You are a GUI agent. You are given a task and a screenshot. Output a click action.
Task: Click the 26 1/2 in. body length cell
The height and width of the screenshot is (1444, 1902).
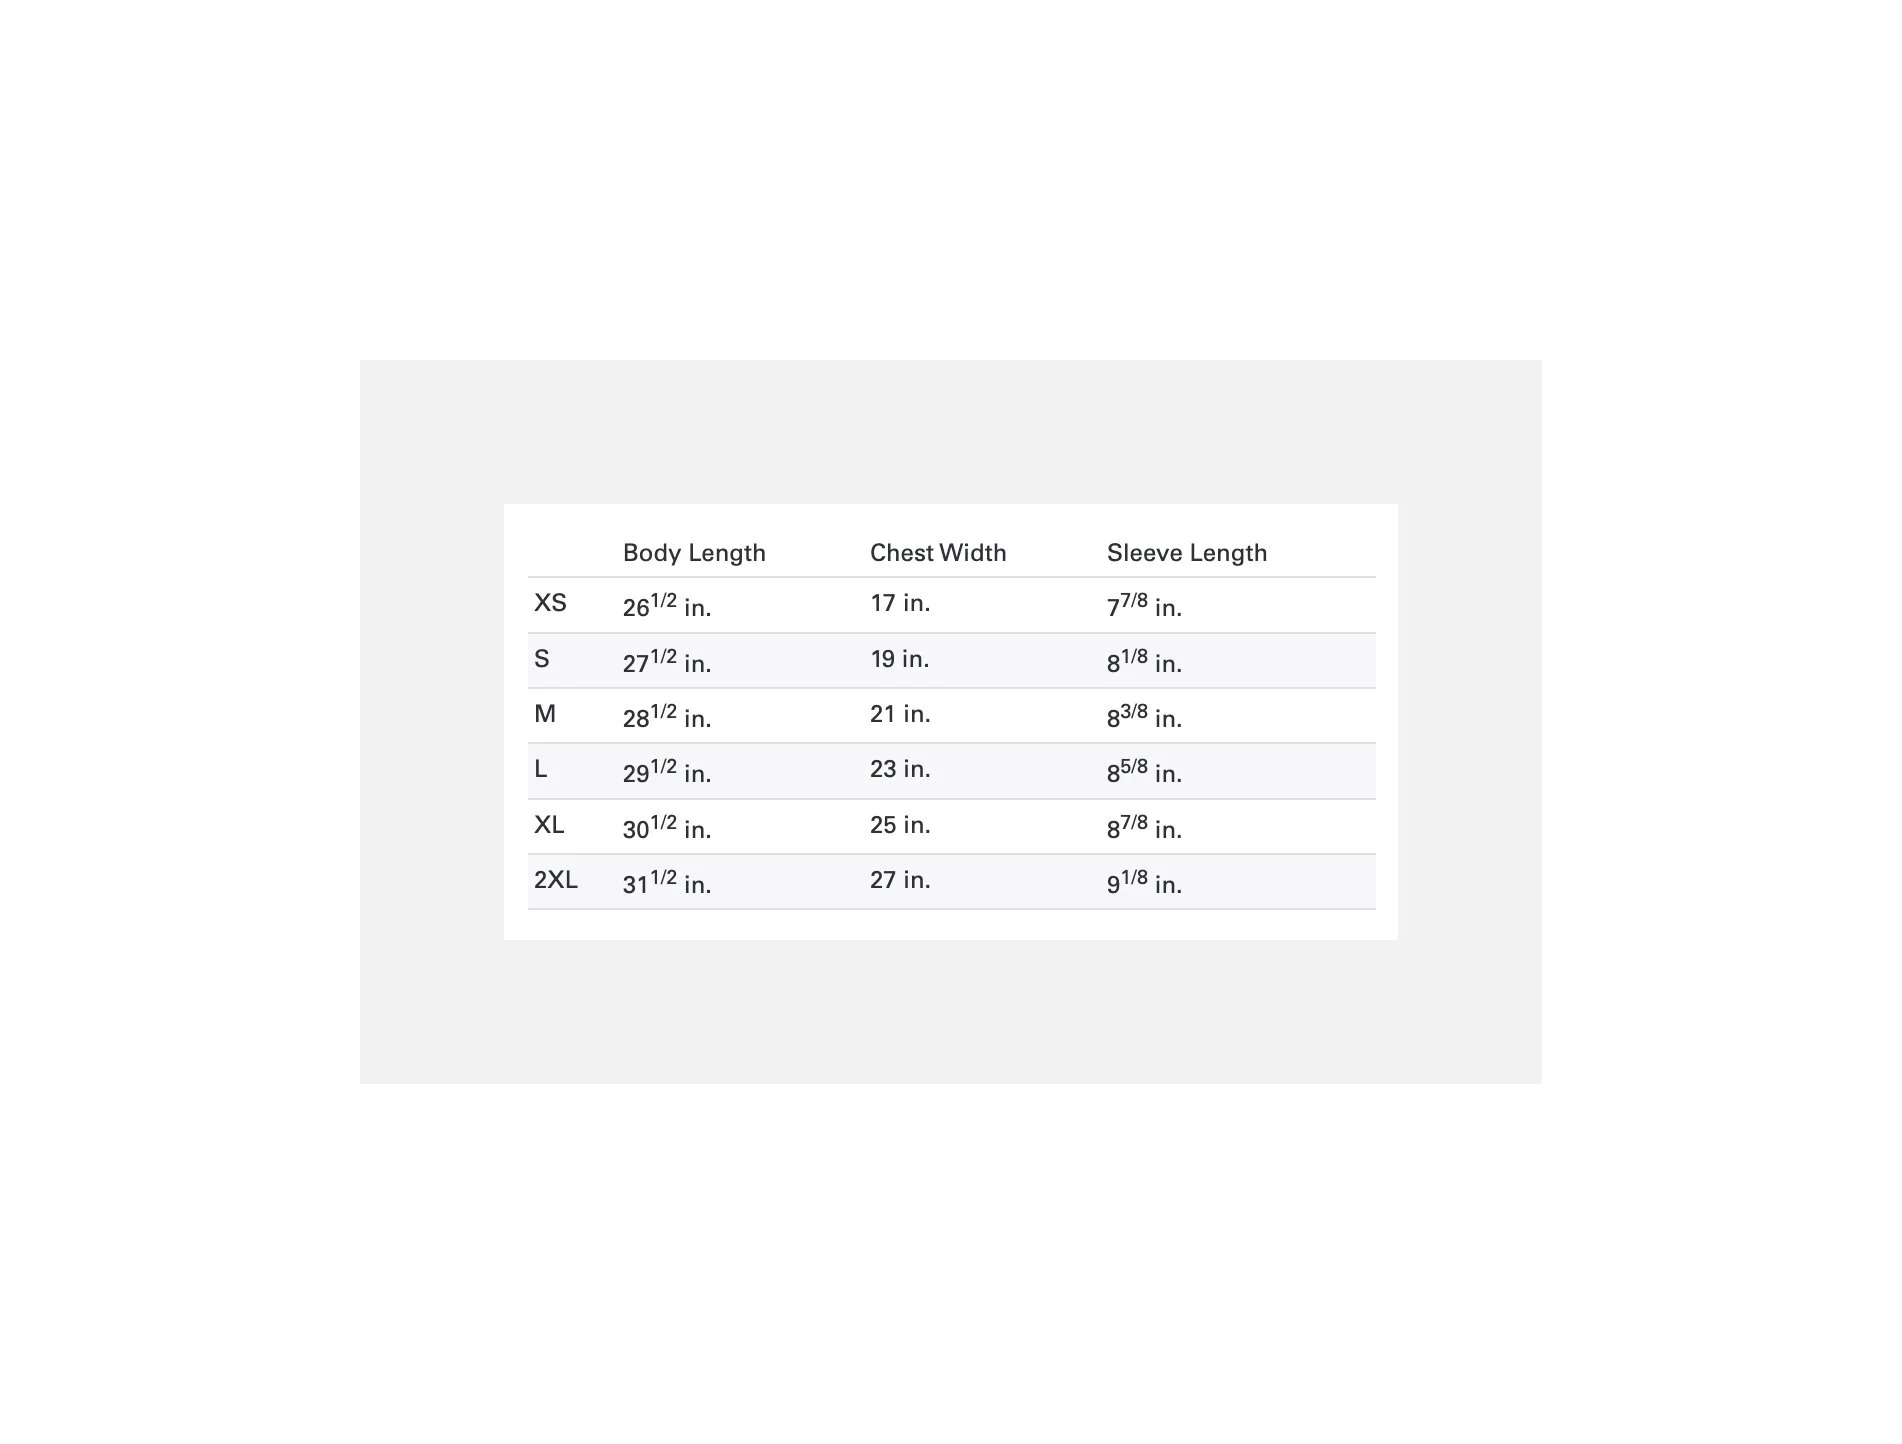667,605
